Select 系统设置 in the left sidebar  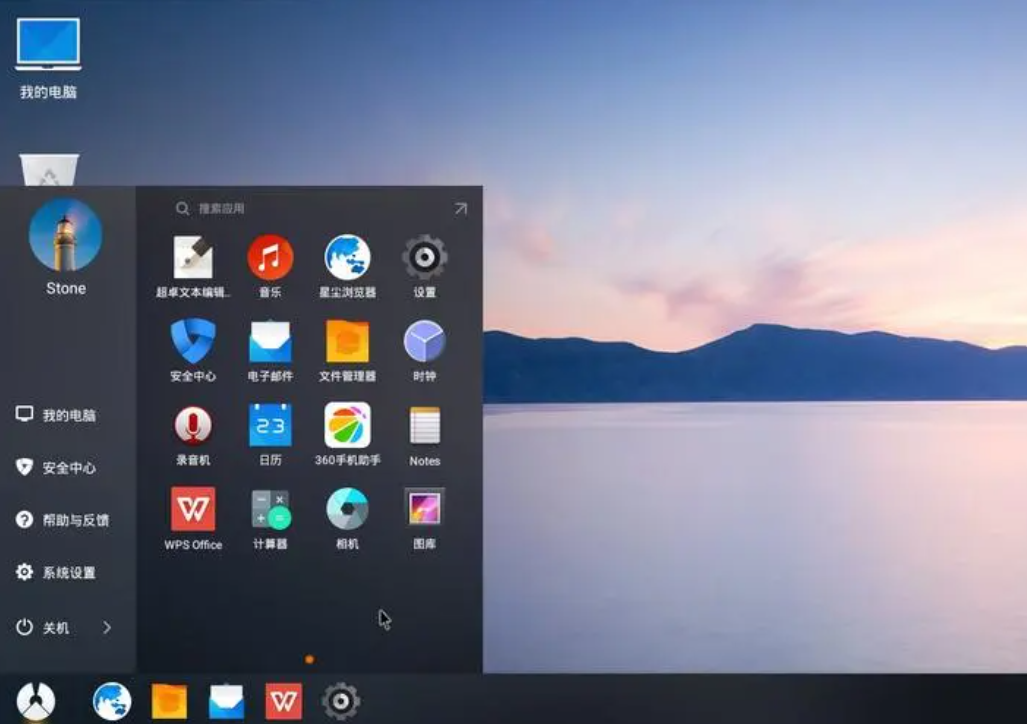(x=68, y=573)
